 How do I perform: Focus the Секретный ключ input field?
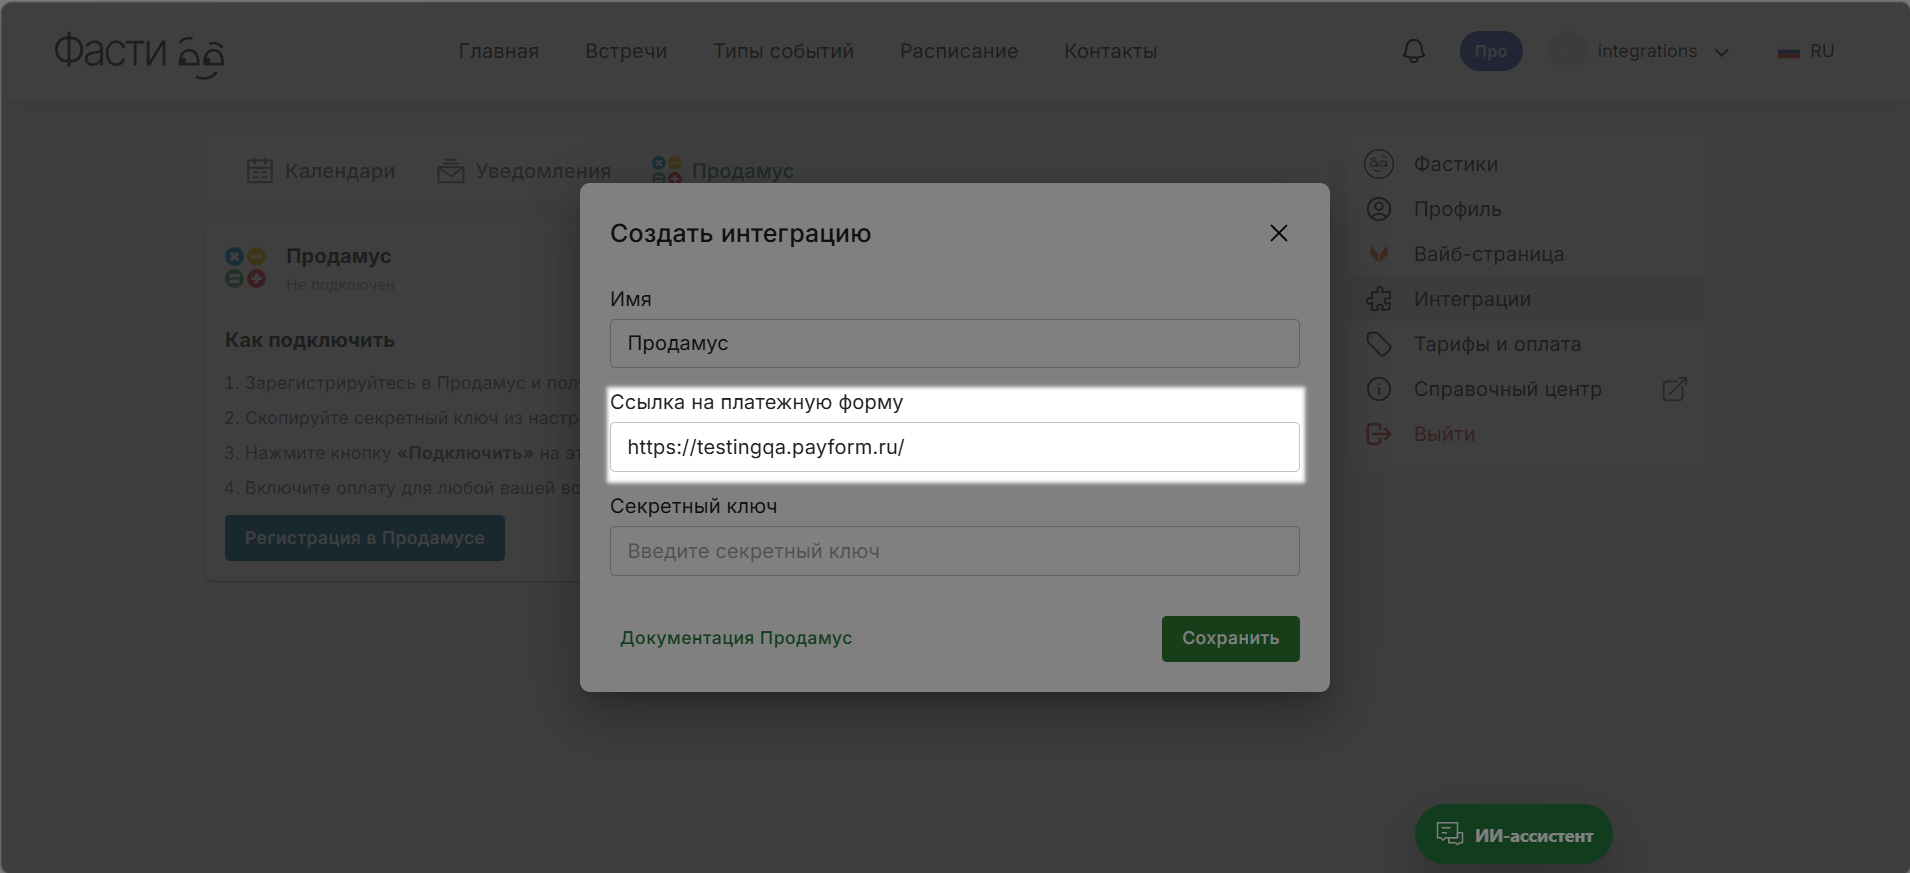[954, 551]
